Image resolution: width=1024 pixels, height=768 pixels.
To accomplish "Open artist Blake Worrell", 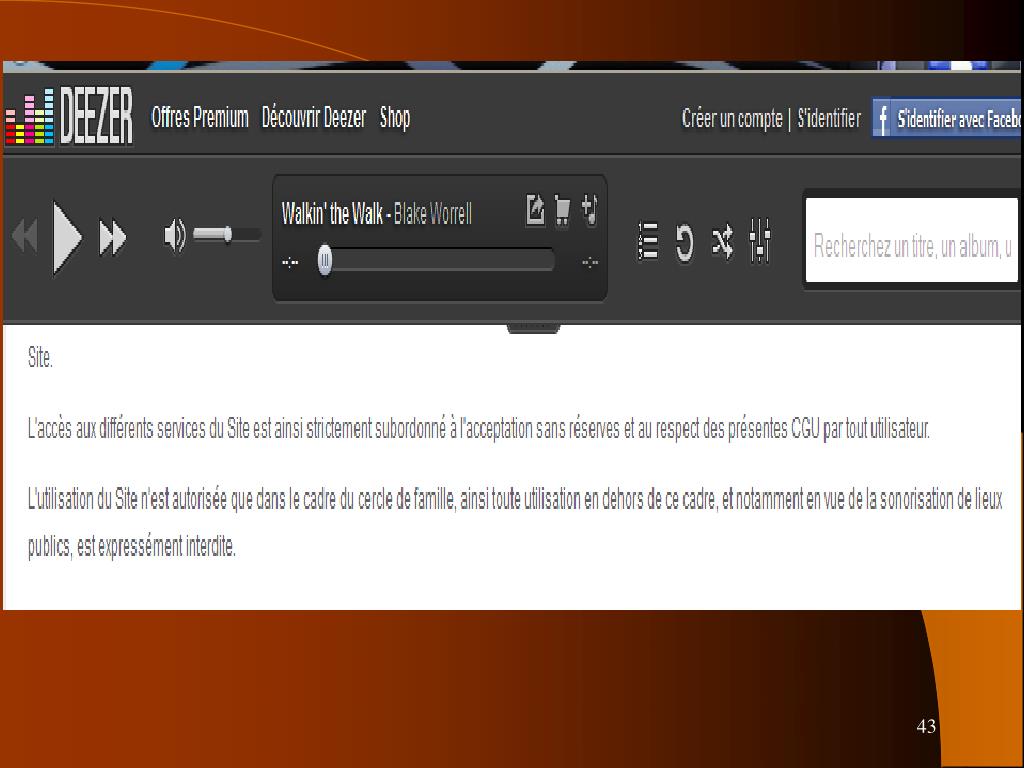I will pos(432,214).
